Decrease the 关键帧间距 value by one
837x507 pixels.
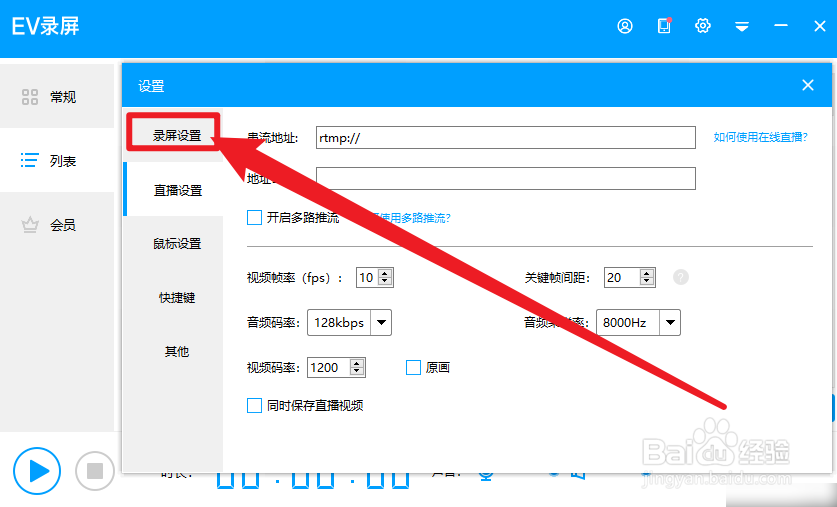[x=647, y=281]
